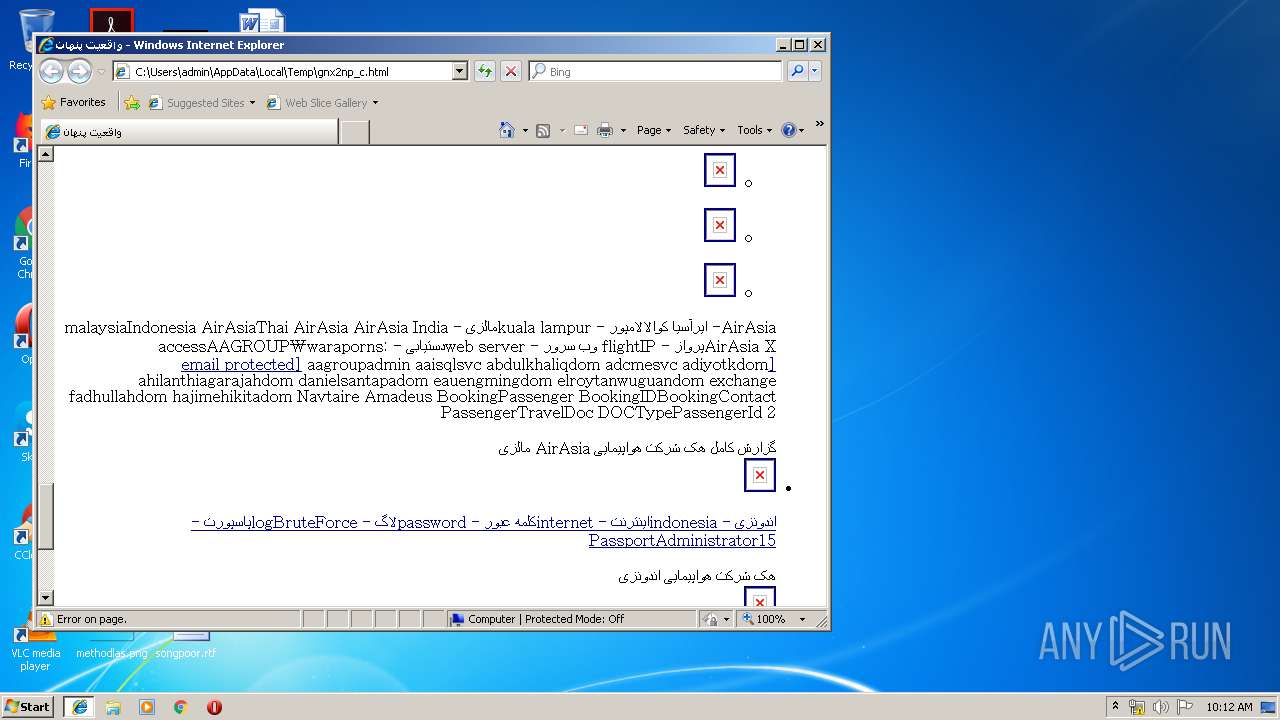This screenshot has width=1280, height=720.
Task: Expand the command bar overflow chevron
Action: 820,124
